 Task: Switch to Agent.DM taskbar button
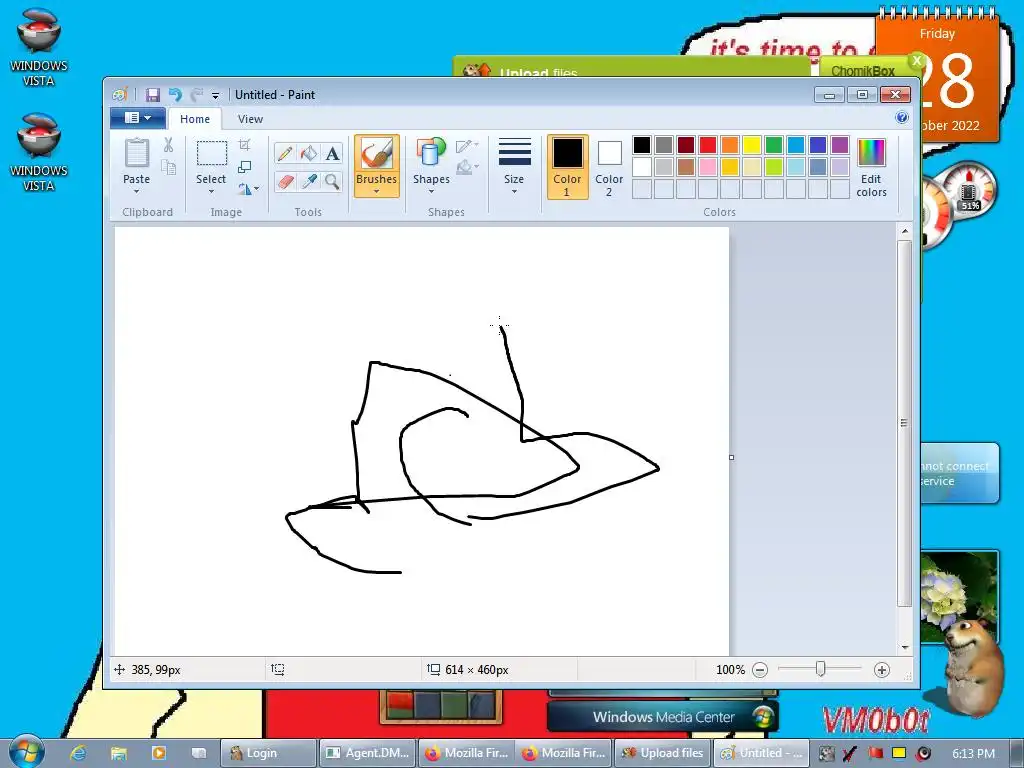368,753
